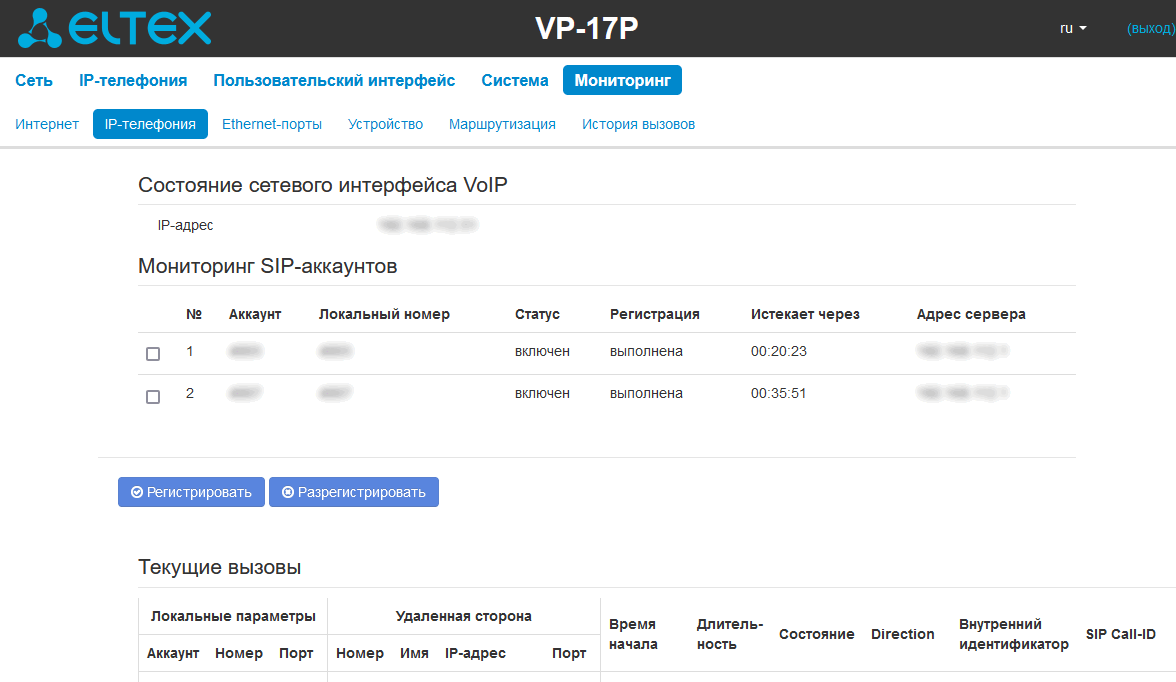
Task: Open the Маршрутизация tab
Action: coord(502,124)
